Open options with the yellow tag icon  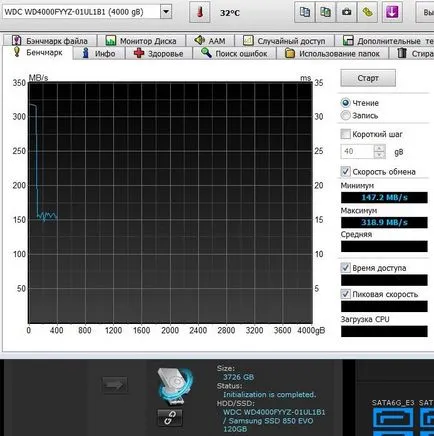[367, 12]
